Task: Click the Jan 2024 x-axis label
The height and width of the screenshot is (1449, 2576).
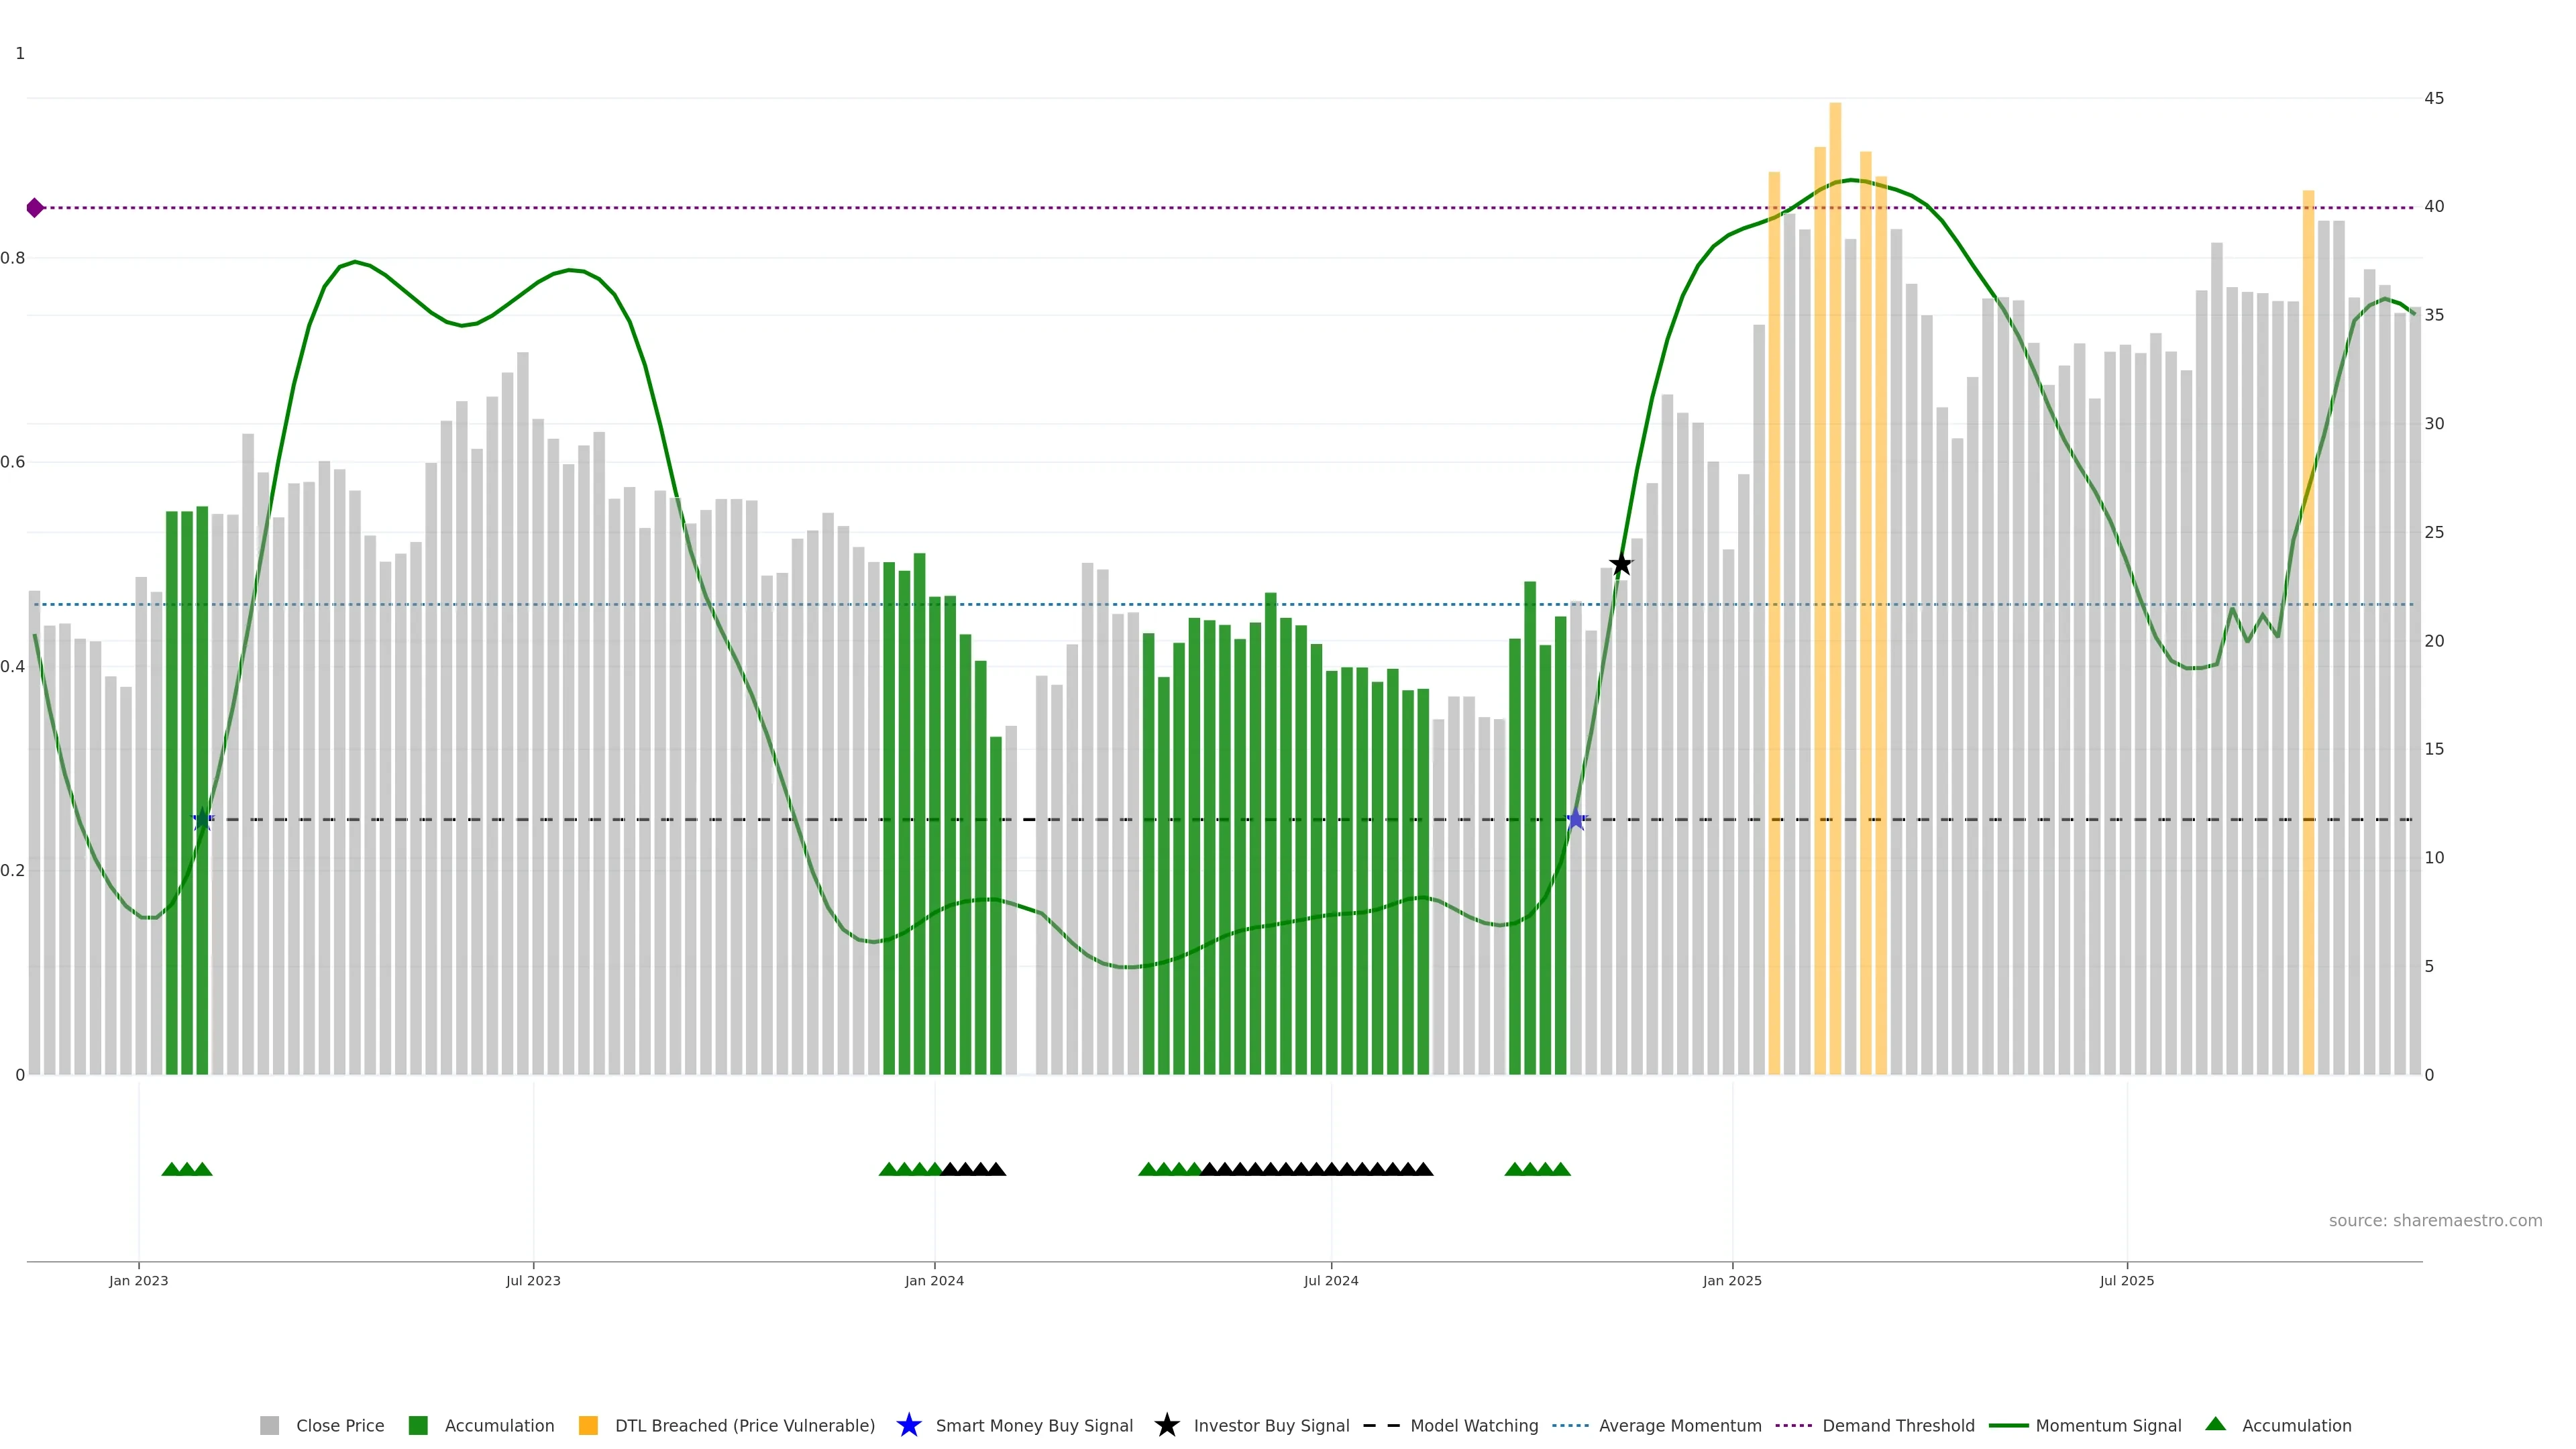Action: click(x=934, y=1280)
